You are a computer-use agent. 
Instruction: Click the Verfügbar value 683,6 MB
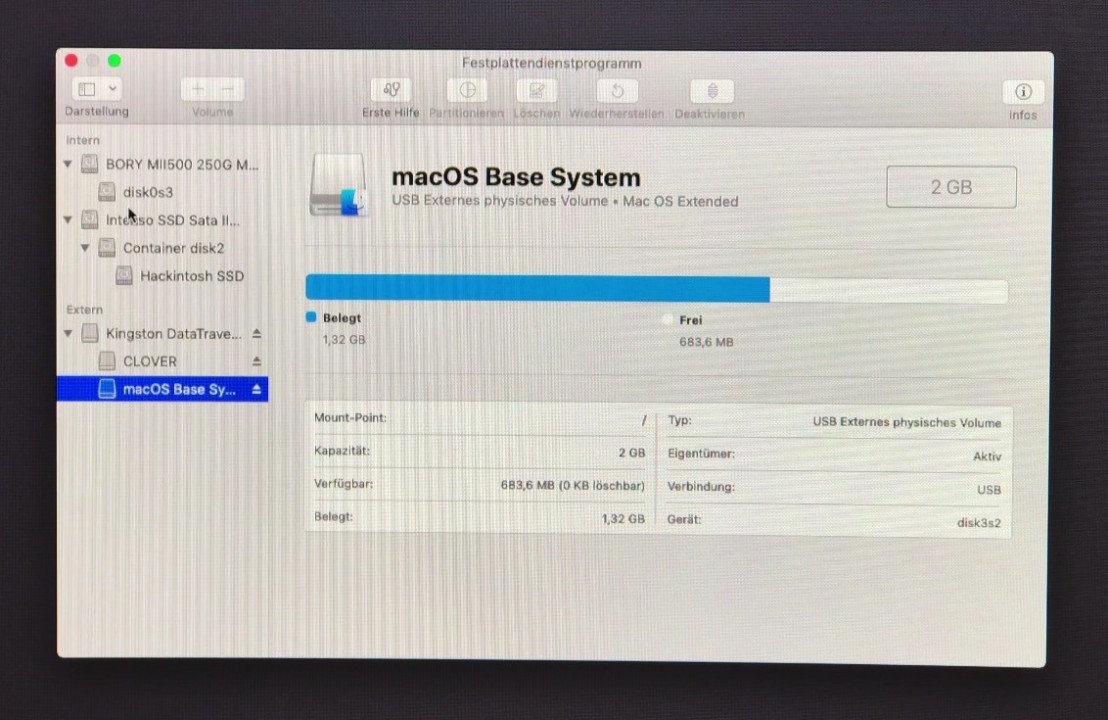pyautogui.click(x=572, y=485)
